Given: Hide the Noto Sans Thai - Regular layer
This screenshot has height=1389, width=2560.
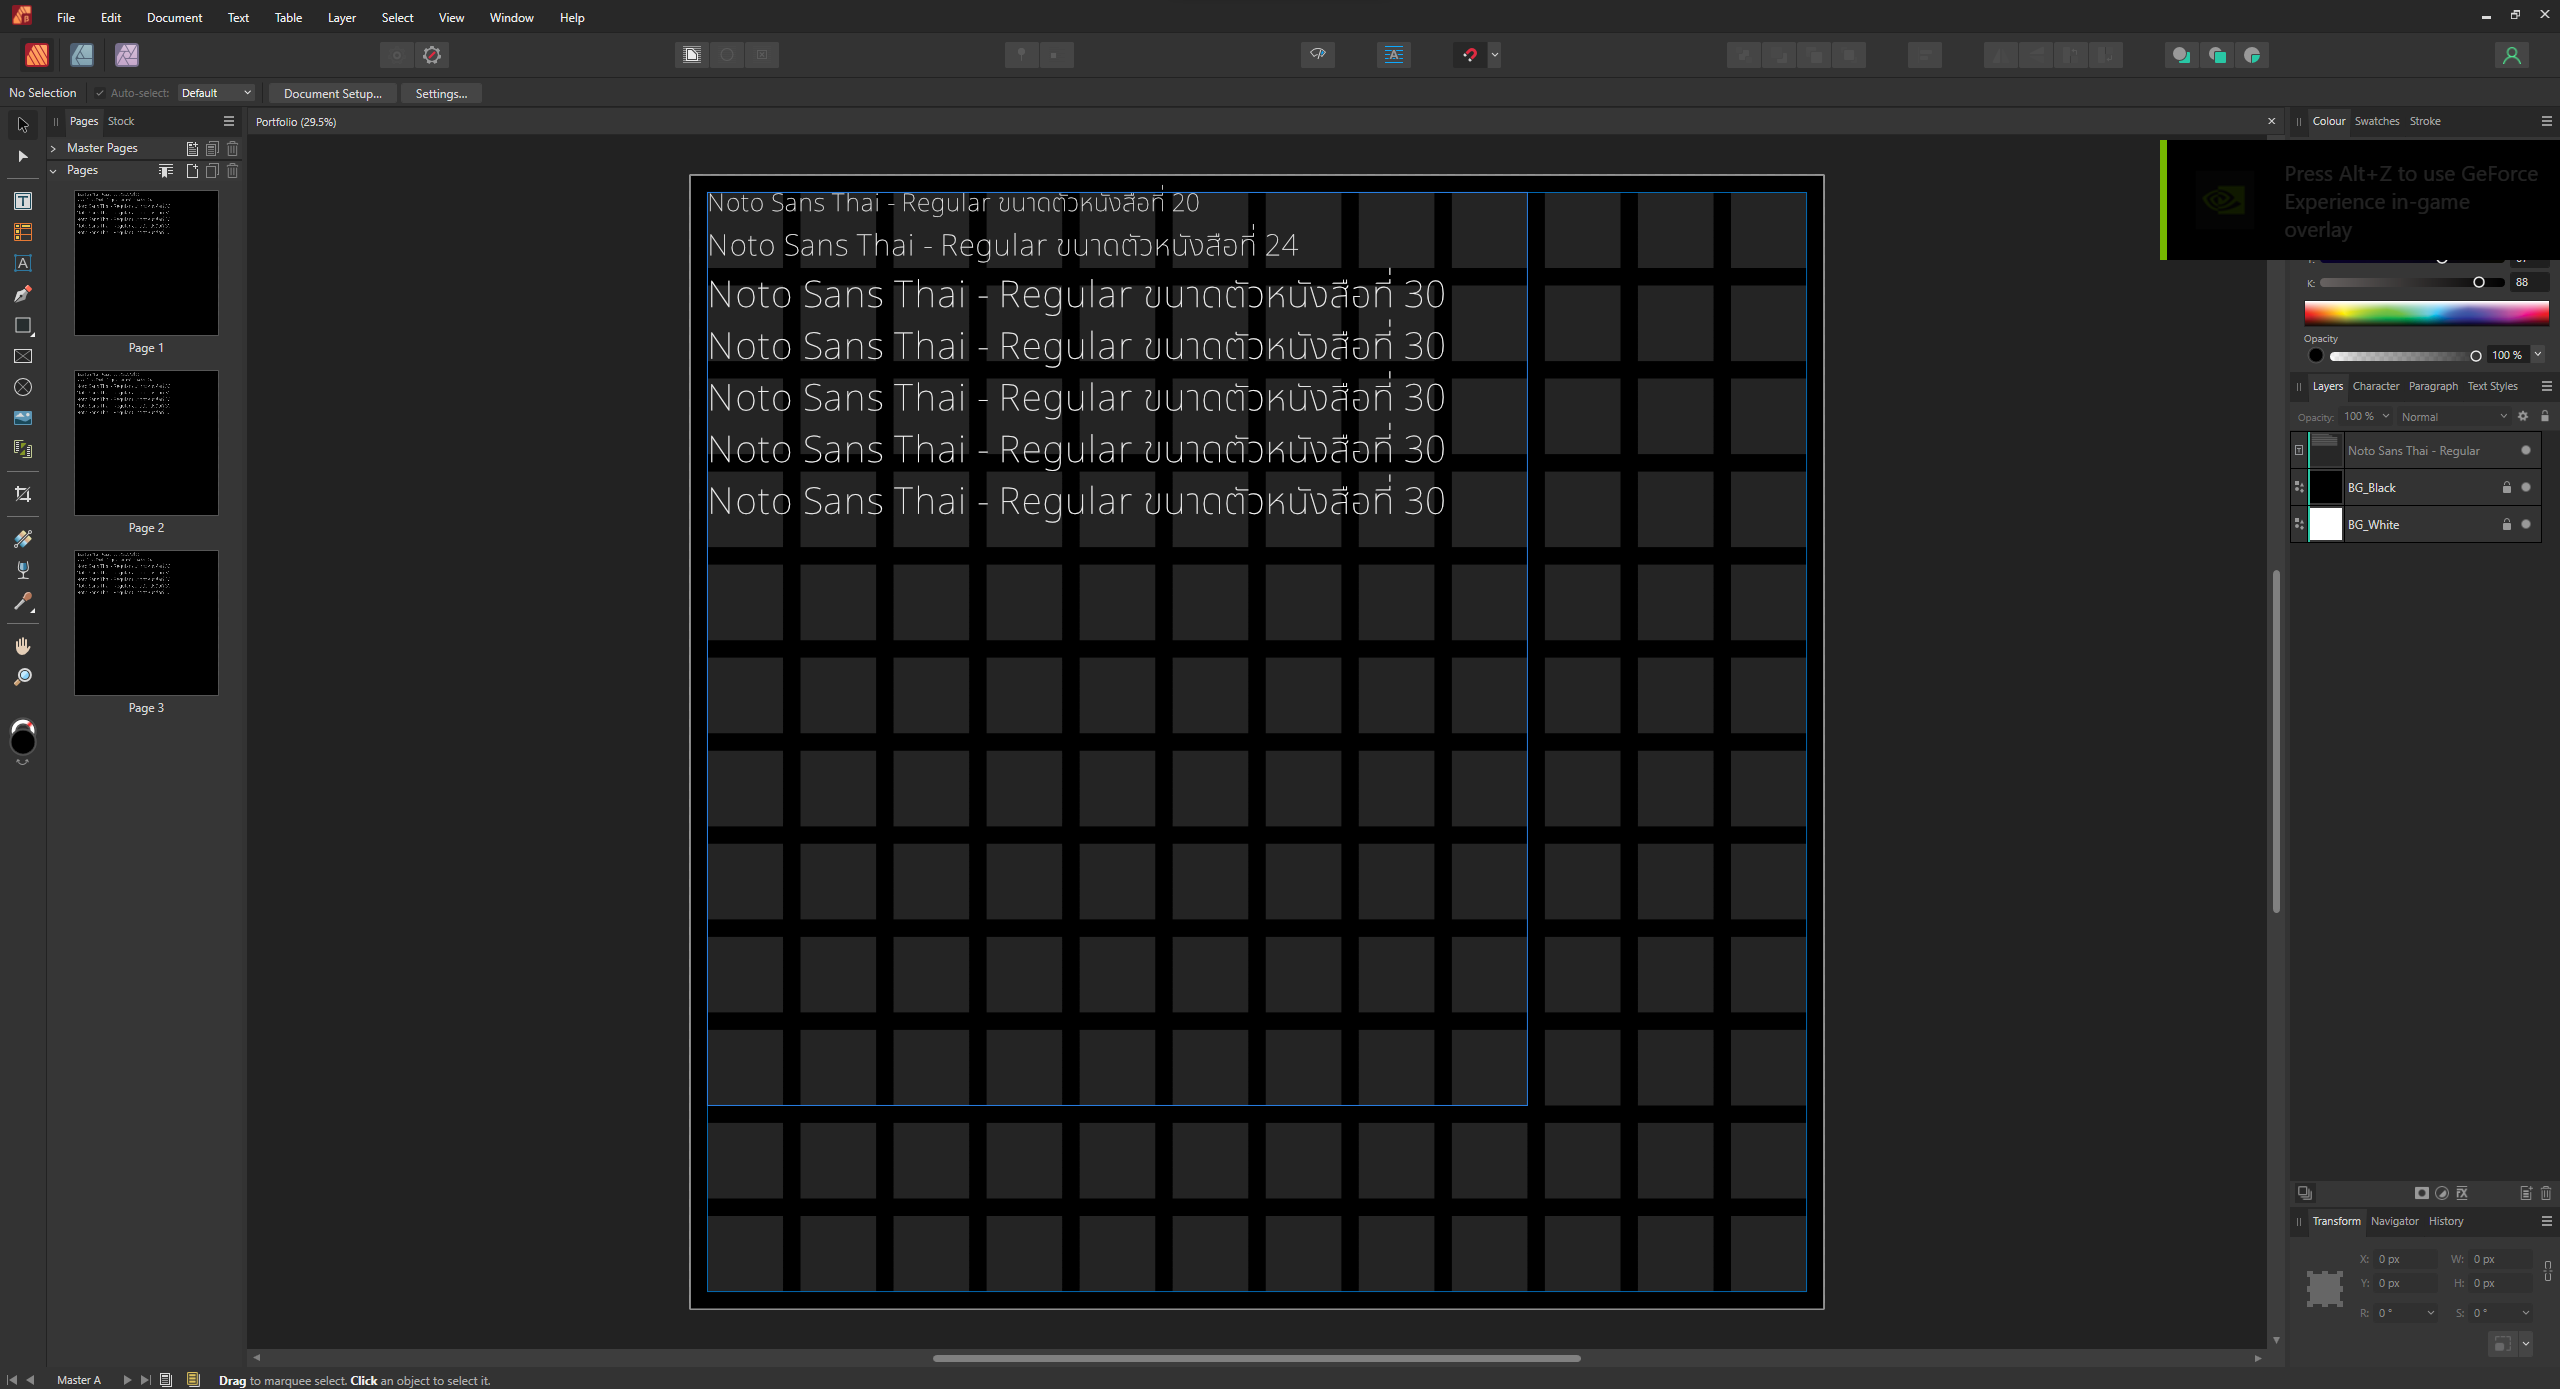Looking at the screenshot, I should 2526,450.
